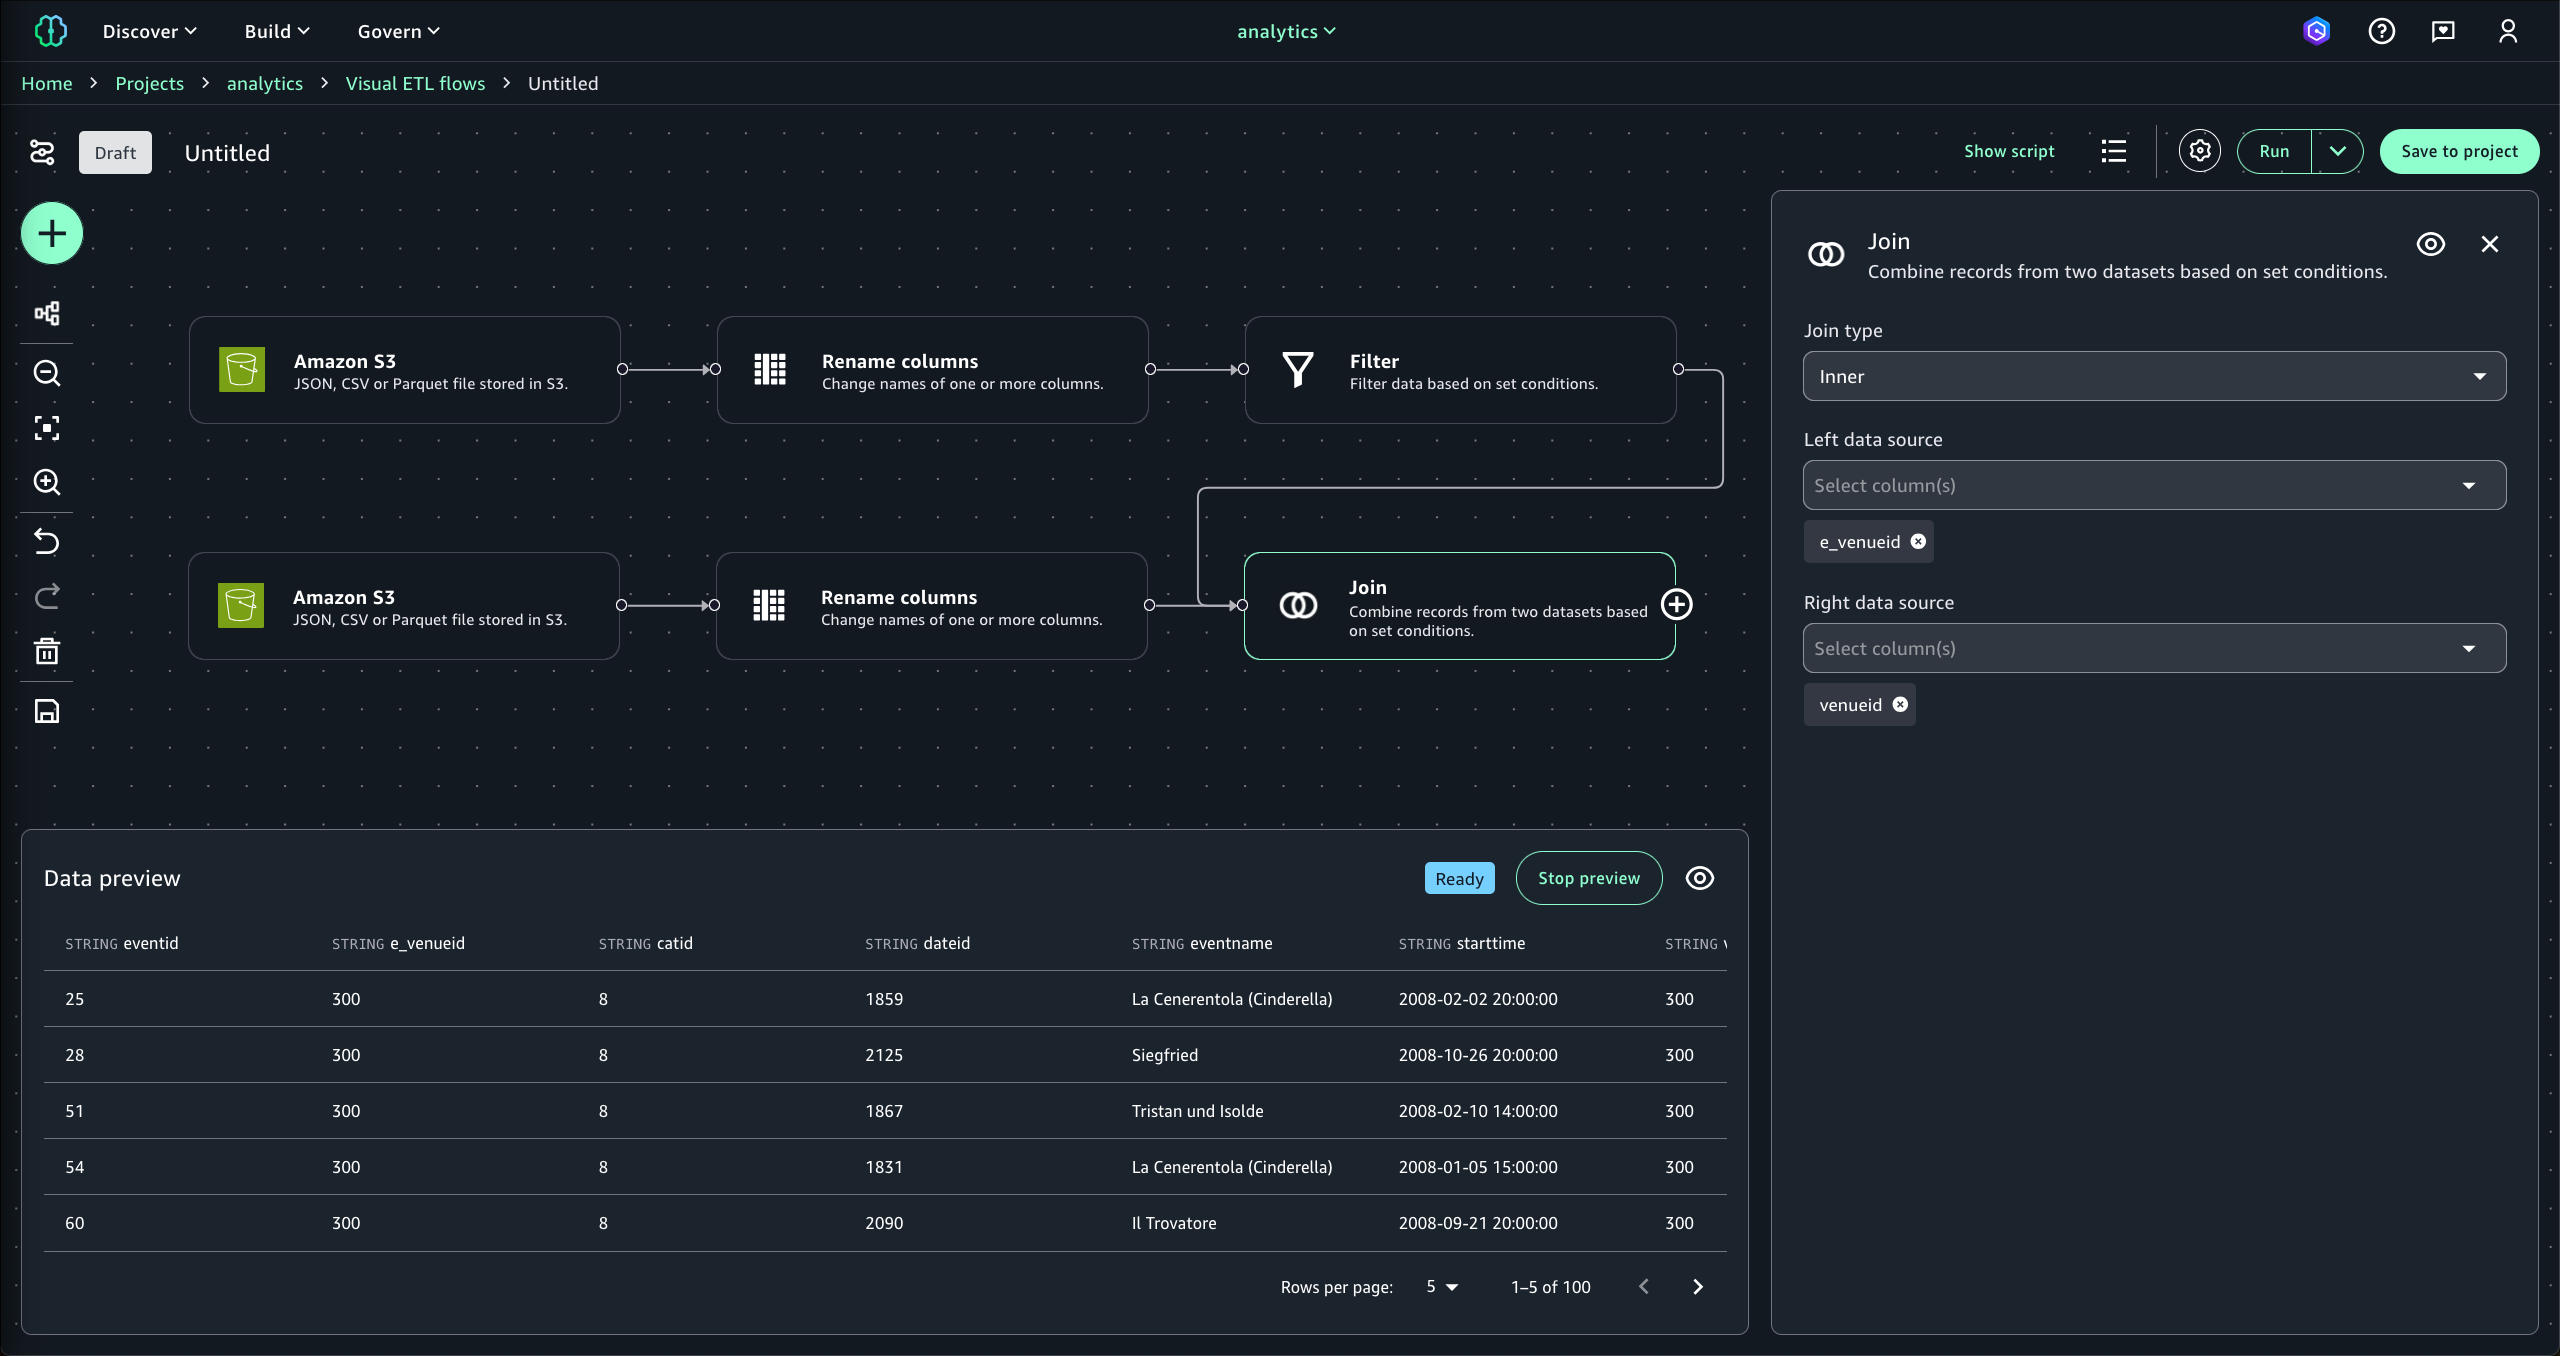This screenshot has height=1356, width=2560.
Task: Click the green add node plus button
Action: coord(52,234)
